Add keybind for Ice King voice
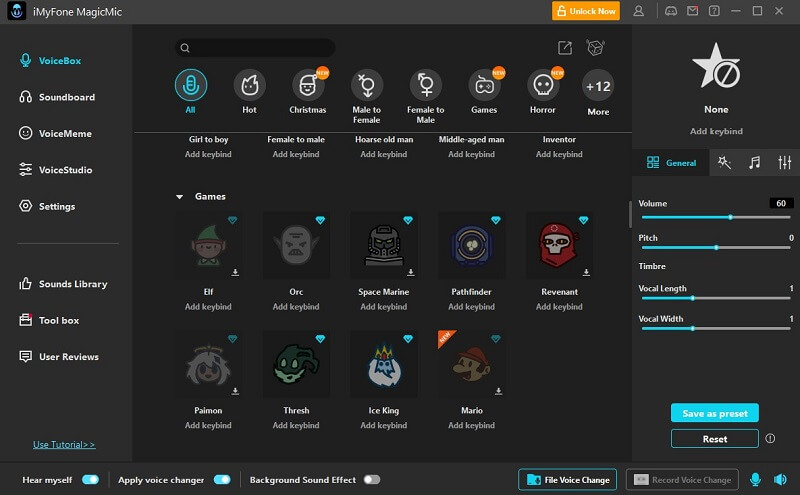 point(384,425)
